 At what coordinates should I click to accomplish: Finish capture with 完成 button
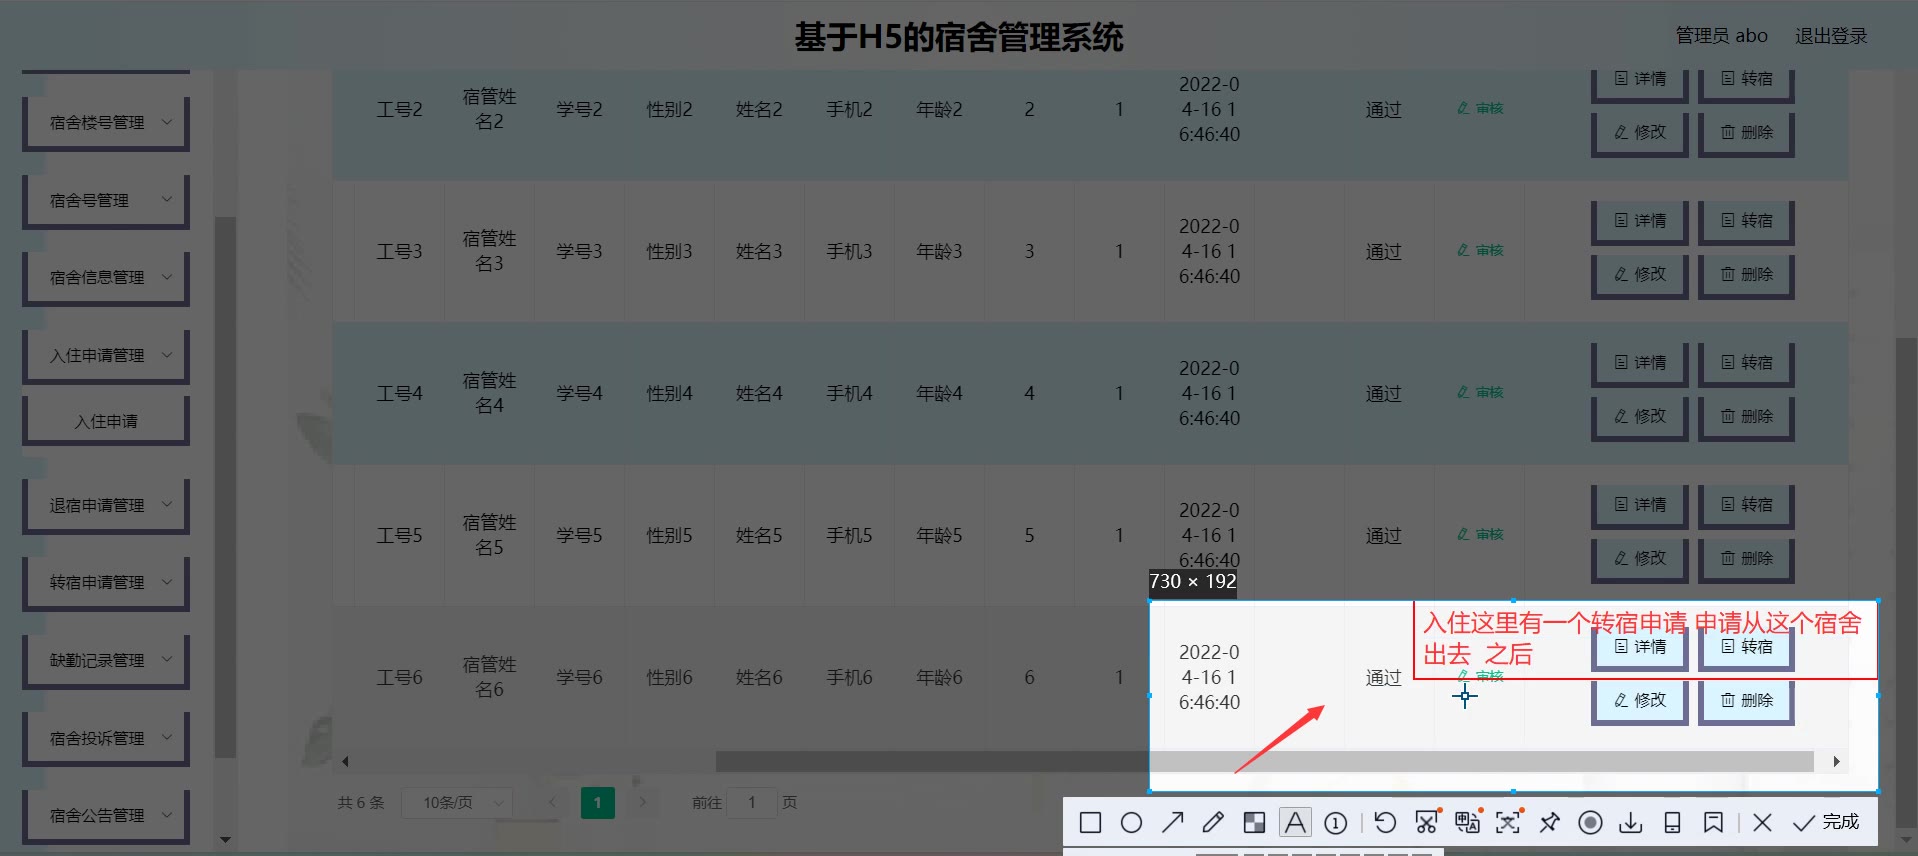click(x=1826, y=822)
